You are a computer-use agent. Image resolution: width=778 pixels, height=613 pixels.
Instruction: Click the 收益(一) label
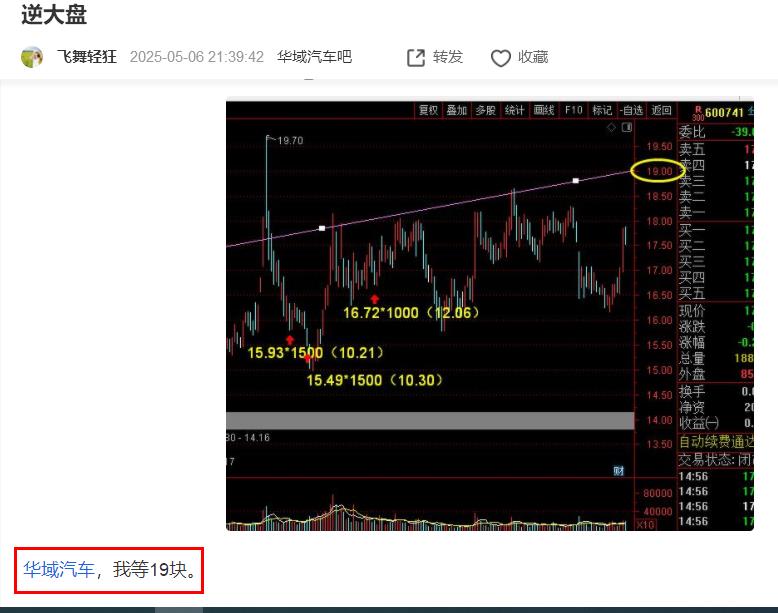click(699, 423)
